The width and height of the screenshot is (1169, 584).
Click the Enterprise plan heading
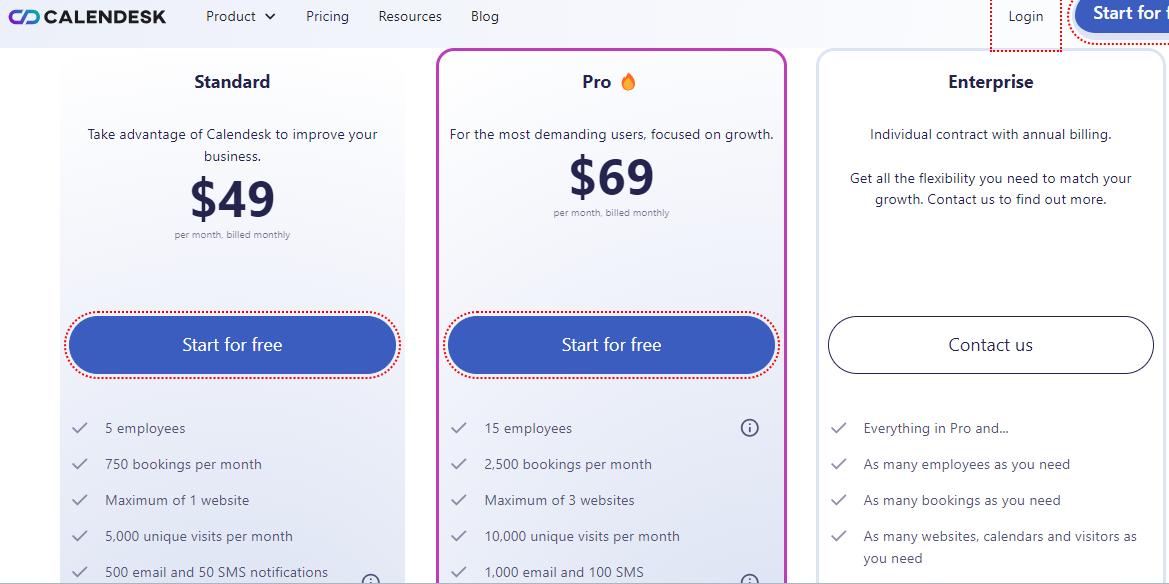[991, 82]
